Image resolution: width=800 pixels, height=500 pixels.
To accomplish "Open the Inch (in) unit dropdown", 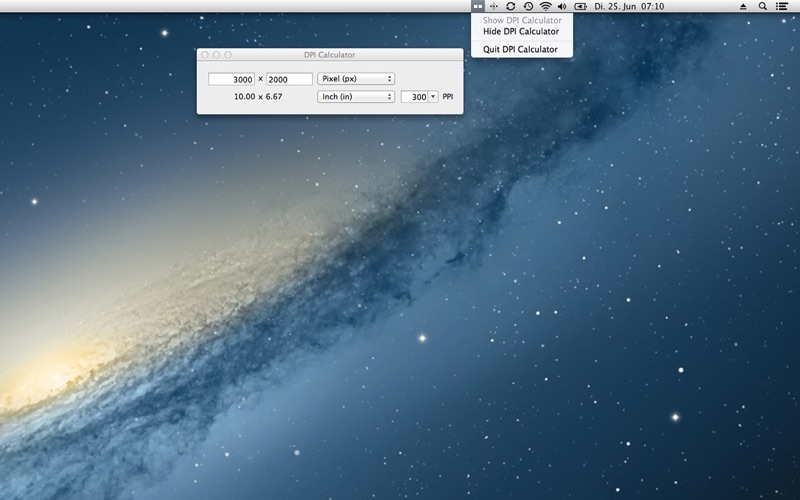I will tap(356, 96).
